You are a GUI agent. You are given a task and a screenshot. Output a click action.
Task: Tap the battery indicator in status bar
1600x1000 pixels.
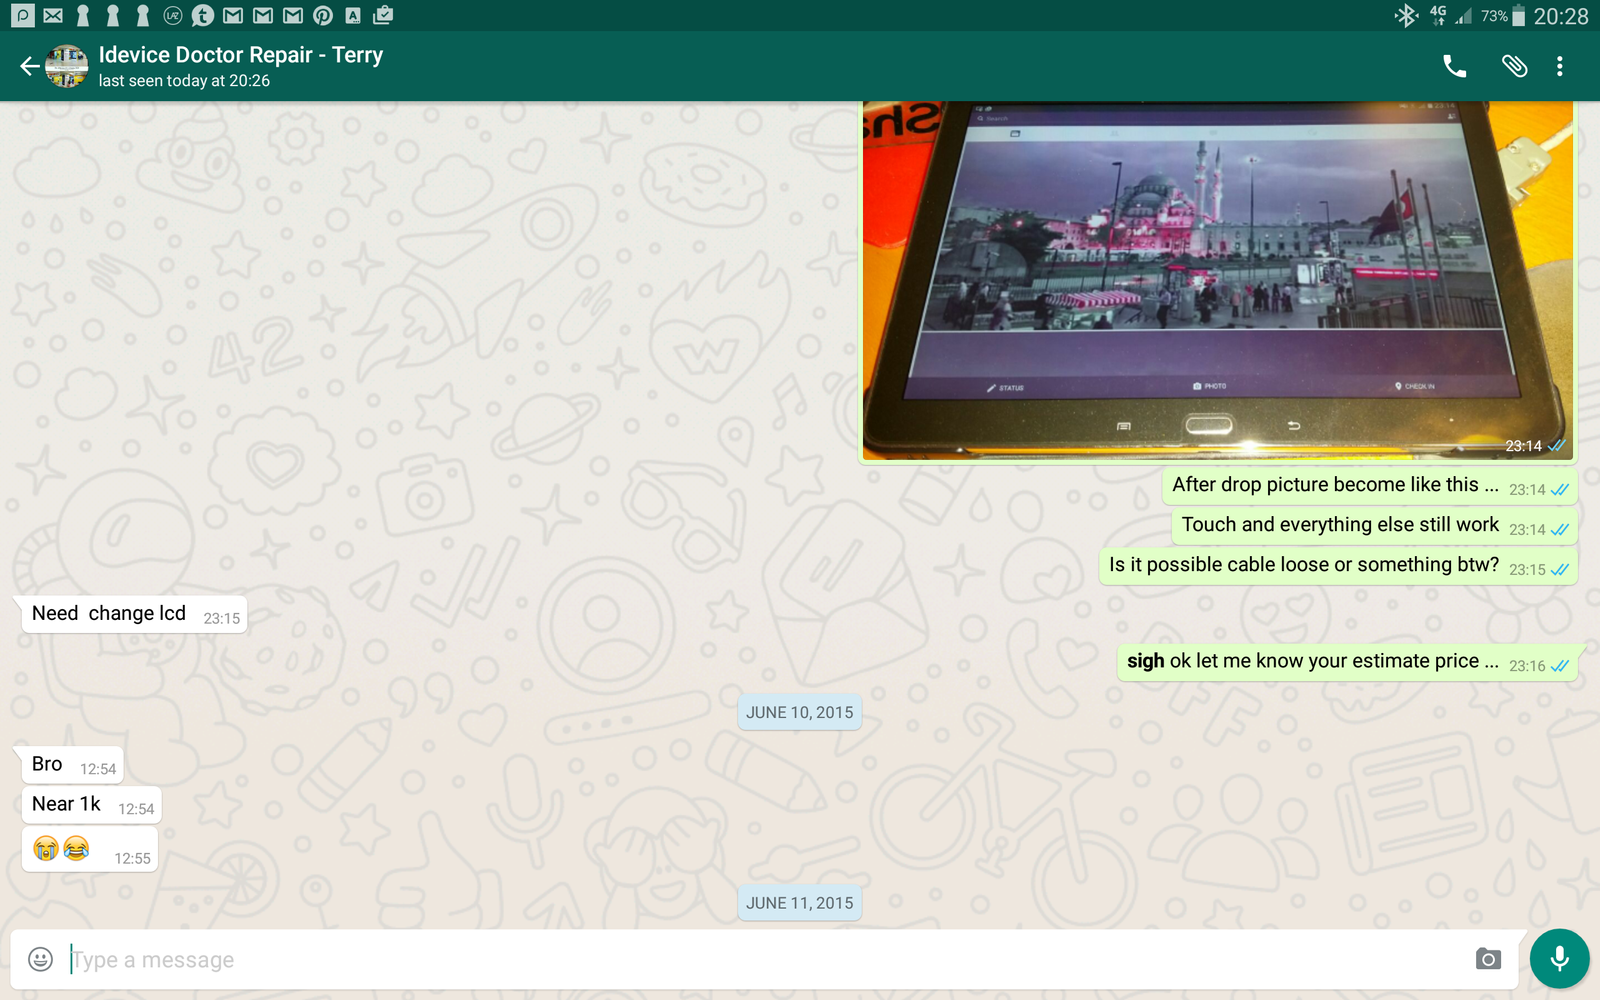1518,15
